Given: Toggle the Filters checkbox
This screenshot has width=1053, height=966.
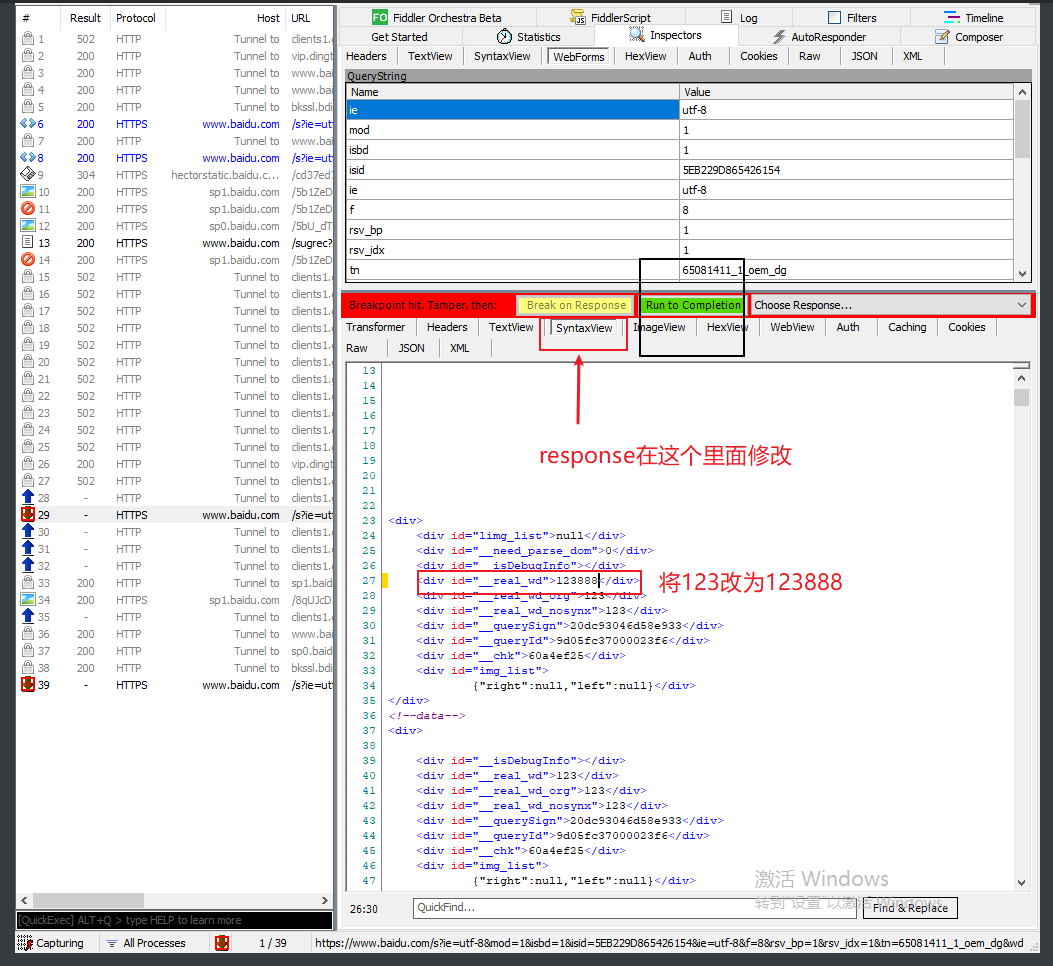Looking at the screenshot, I should pyautogui.click(x=834, y=18).
